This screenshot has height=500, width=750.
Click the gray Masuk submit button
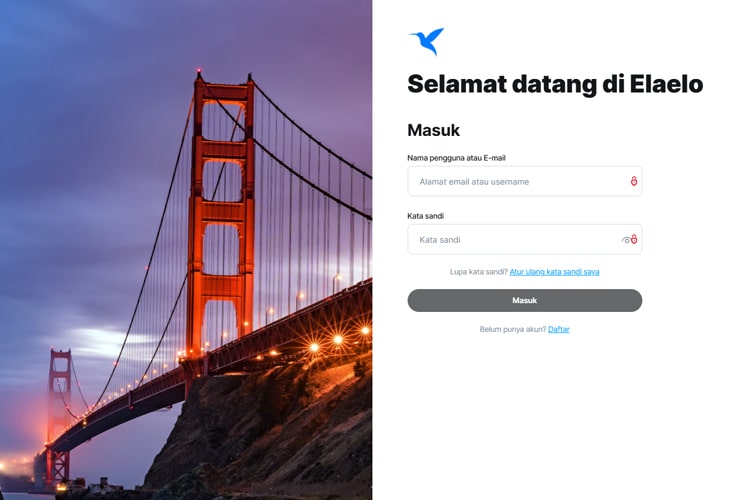[525, 300]
